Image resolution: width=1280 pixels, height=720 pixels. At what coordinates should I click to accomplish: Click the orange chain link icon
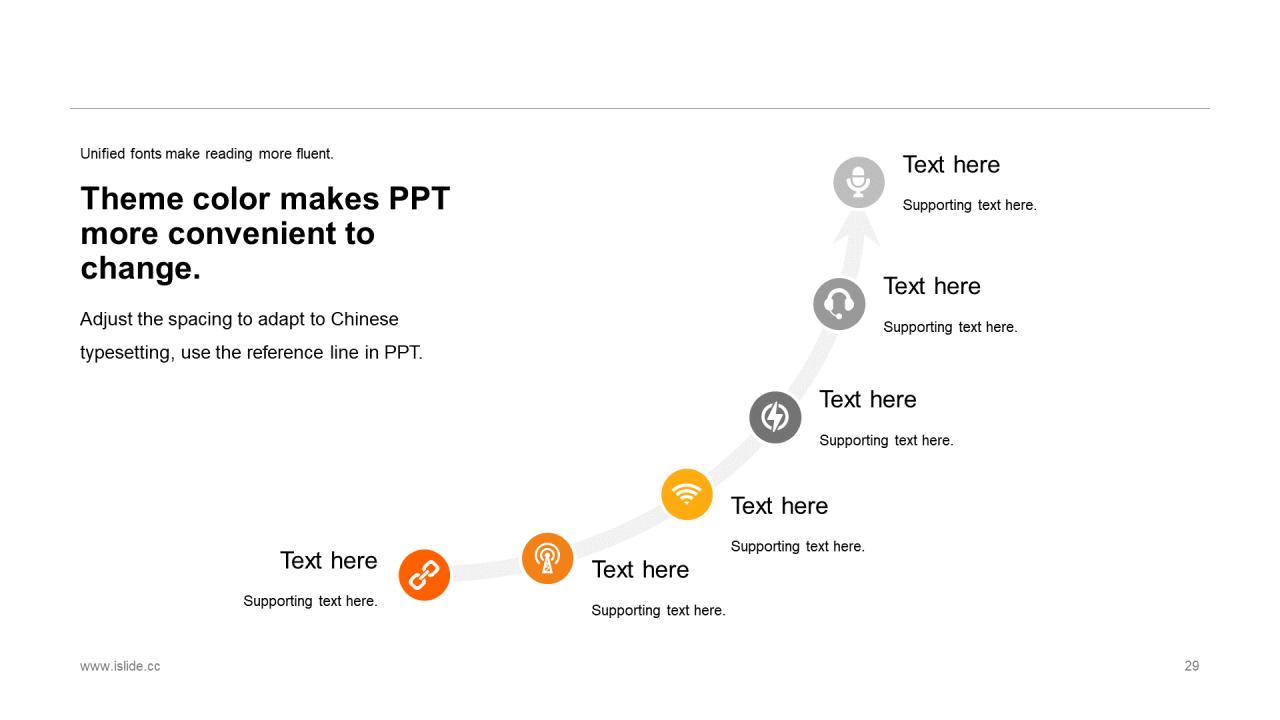coord(424,575)
